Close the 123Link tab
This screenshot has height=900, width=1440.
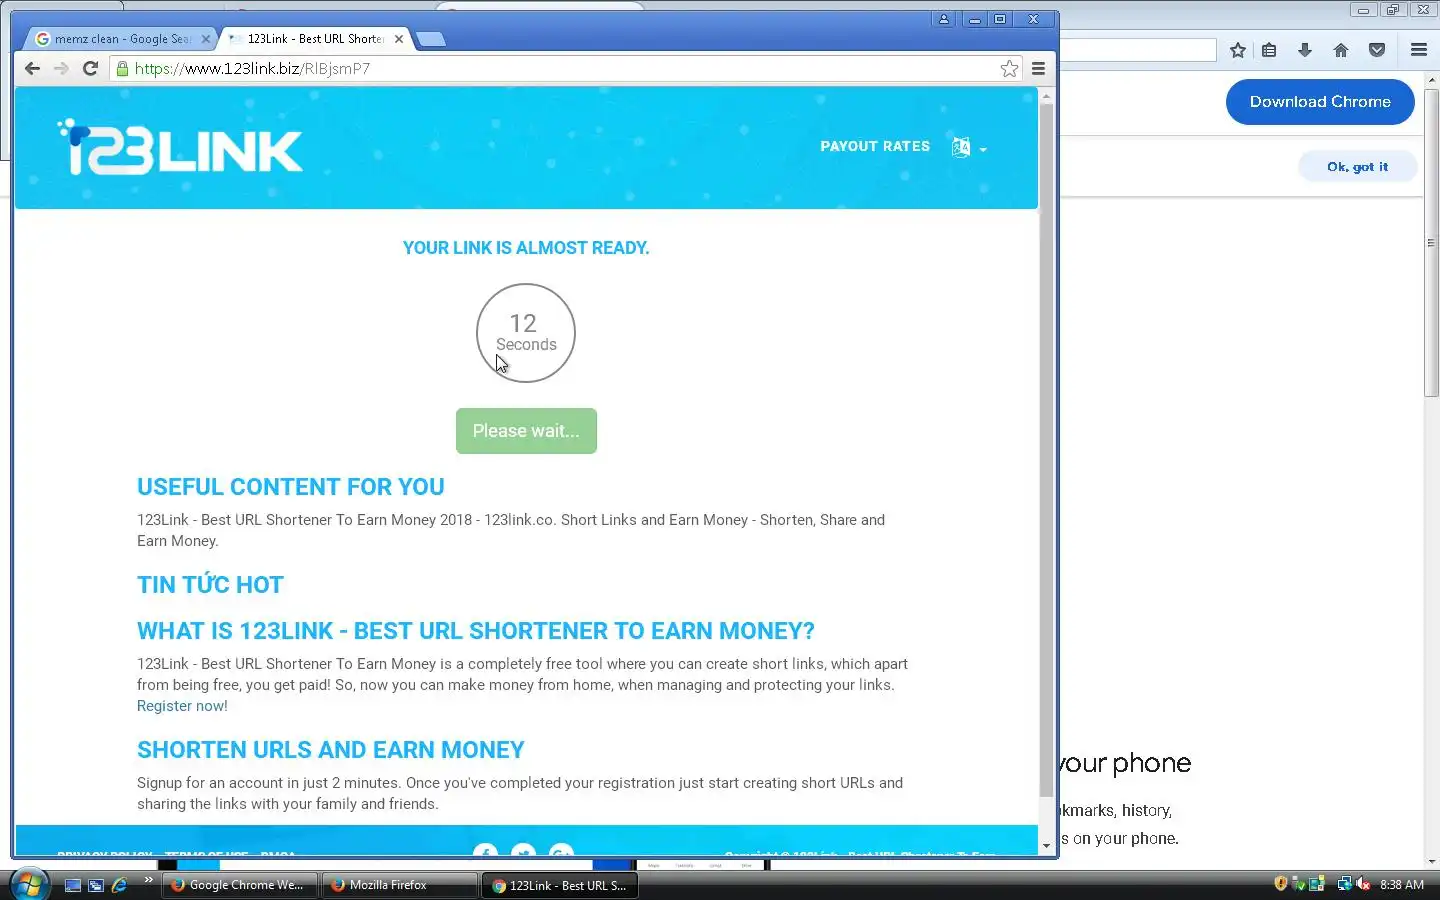(399, 39)
